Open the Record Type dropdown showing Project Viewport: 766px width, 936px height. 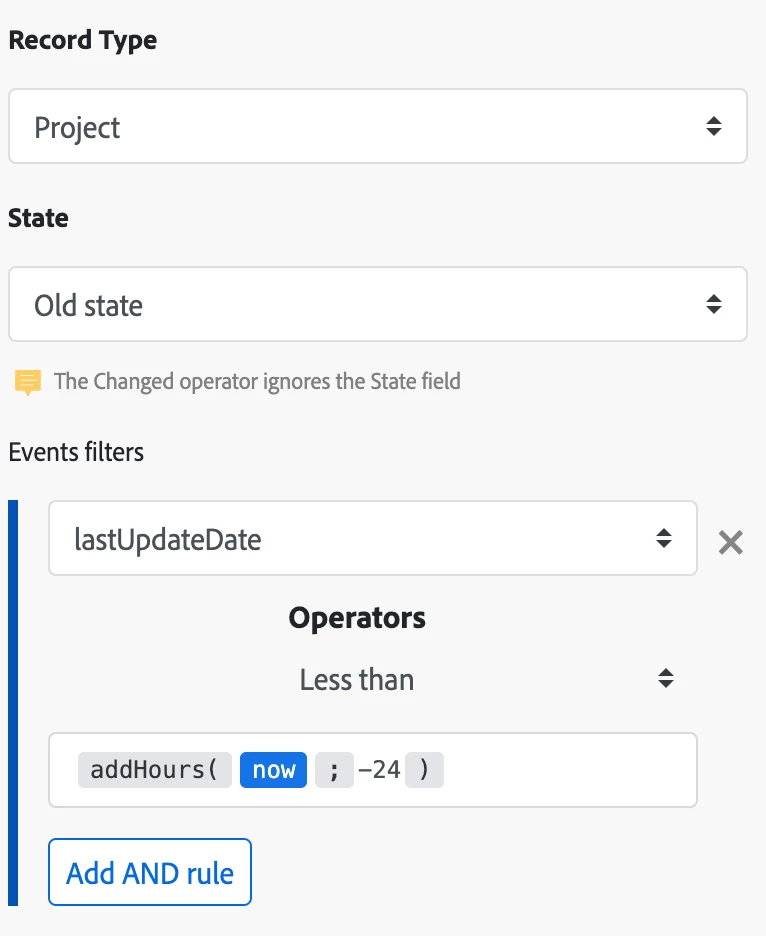point(377,126)
